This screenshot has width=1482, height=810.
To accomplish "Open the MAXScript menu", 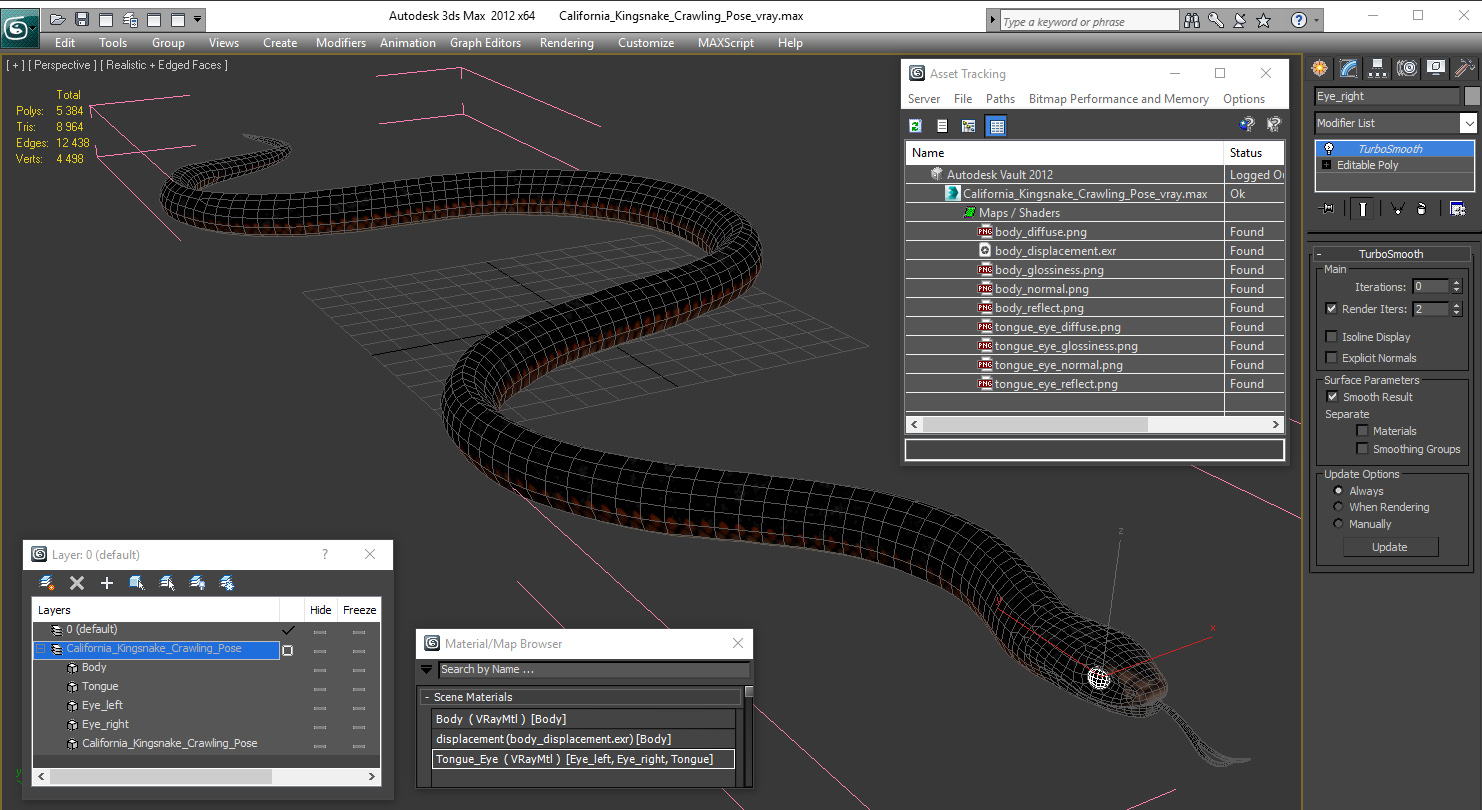I will (726, 43).
